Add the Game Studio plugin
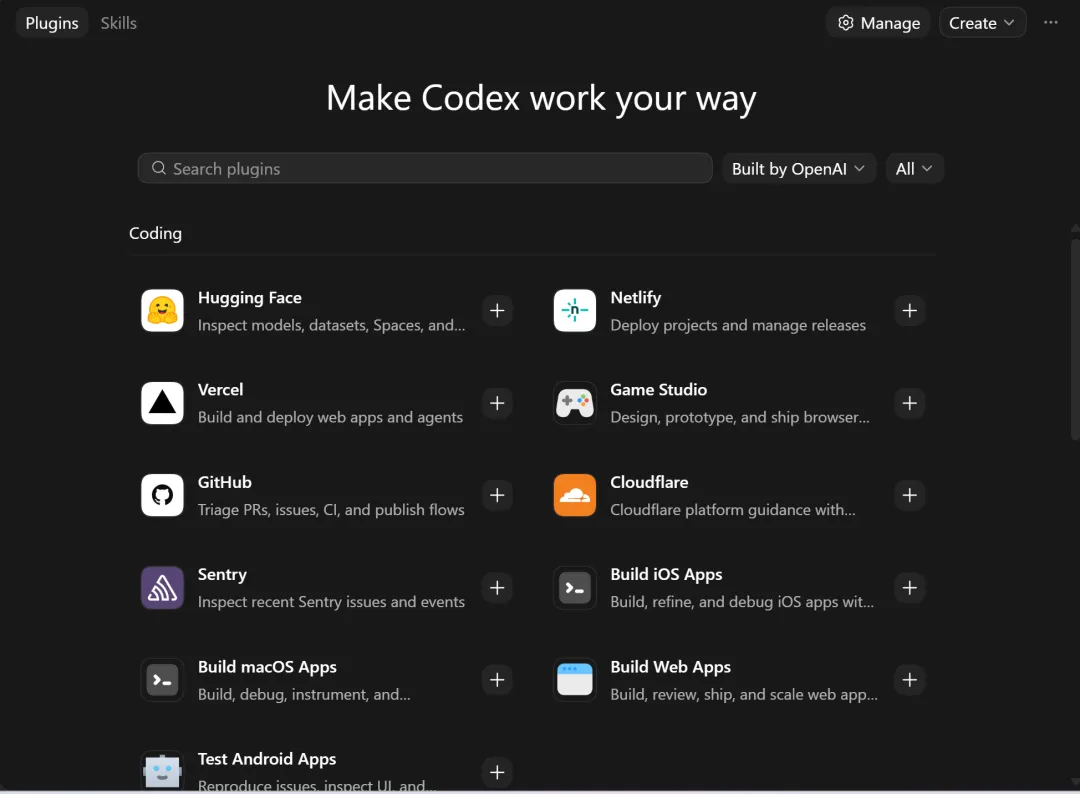The width and height of the screenshot is (1080, 794). click(x=909, y=403)
